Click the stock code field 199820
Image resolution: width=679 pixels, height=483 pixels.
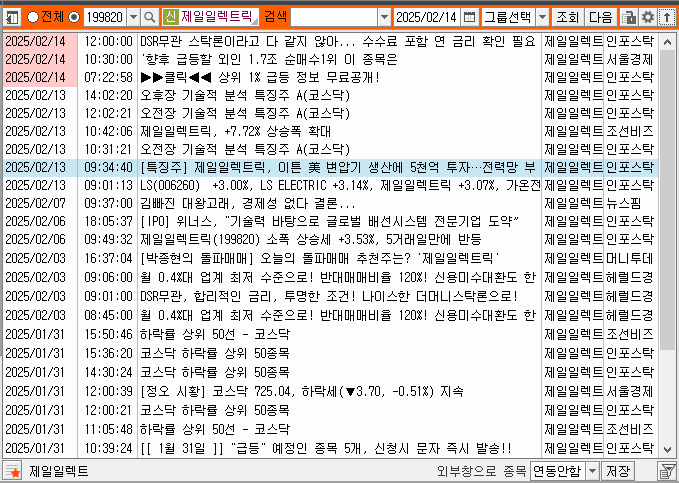[x=105, y=17]
